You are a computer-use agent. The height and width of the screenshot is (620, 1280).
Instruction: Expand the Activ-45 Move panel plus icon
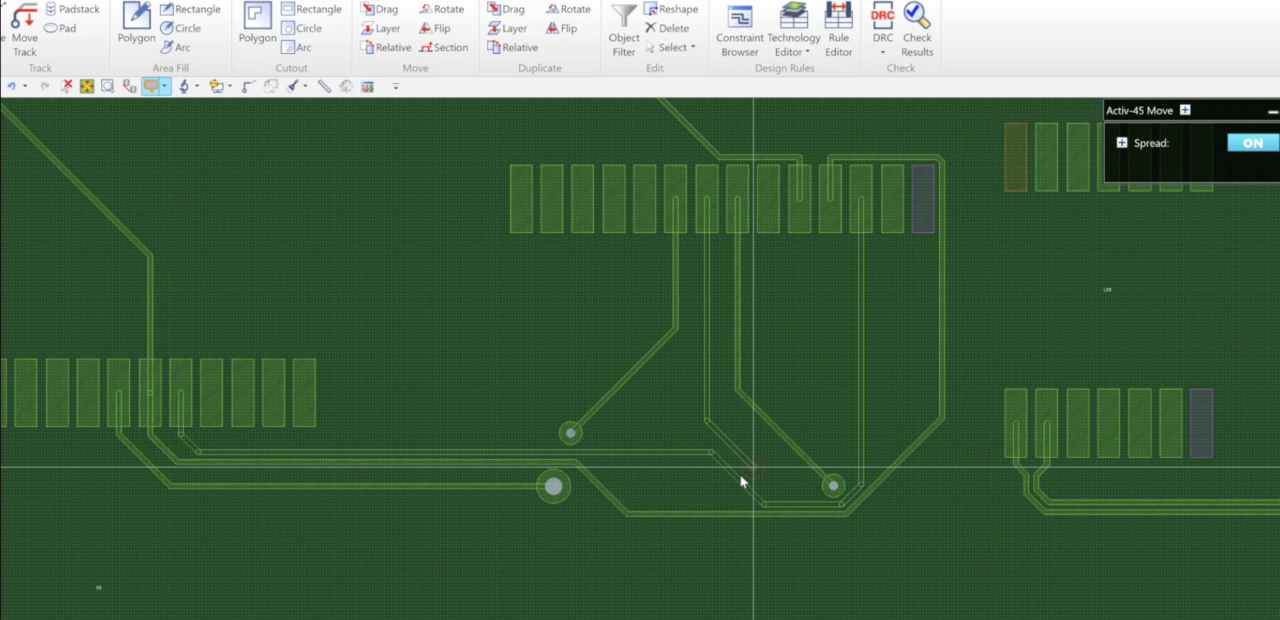point(1185,110)
